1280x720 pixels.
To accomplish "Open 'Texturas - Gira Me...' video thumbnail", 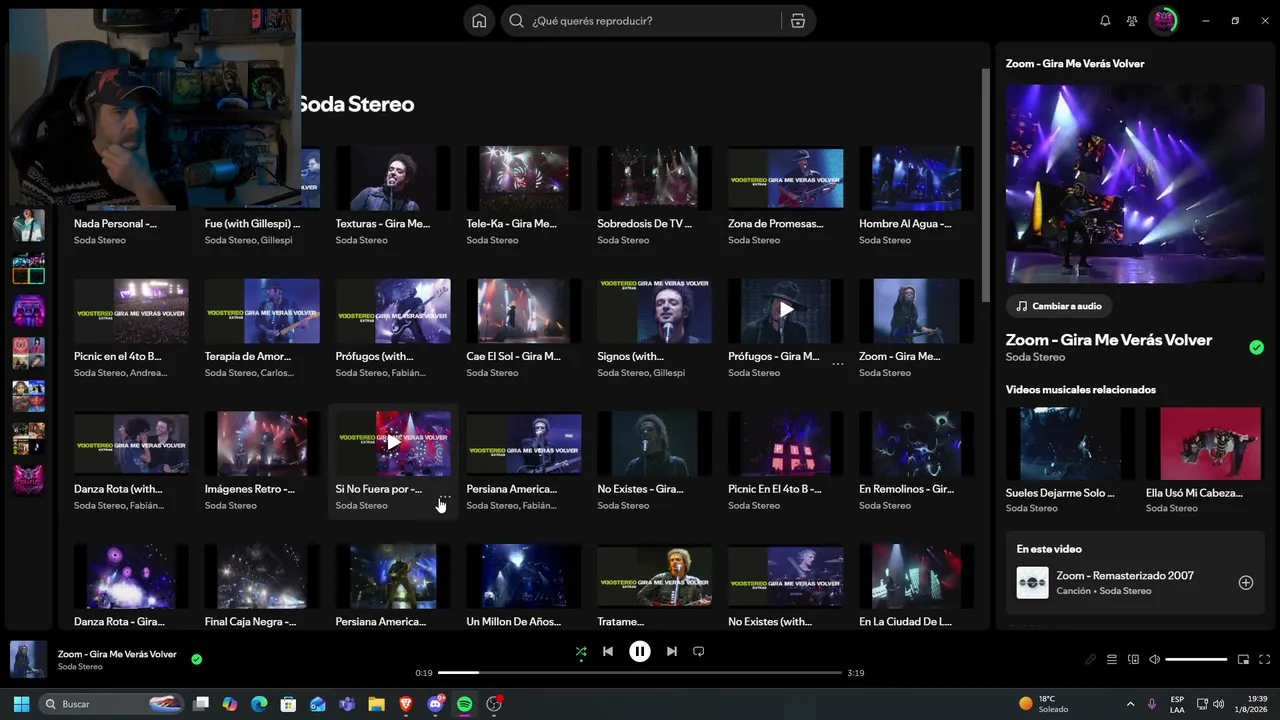I will pos(393,178).
